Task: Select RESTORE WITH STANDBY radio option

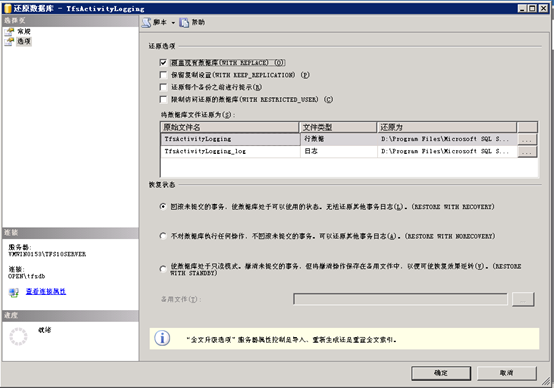Action: coord(163,269)
